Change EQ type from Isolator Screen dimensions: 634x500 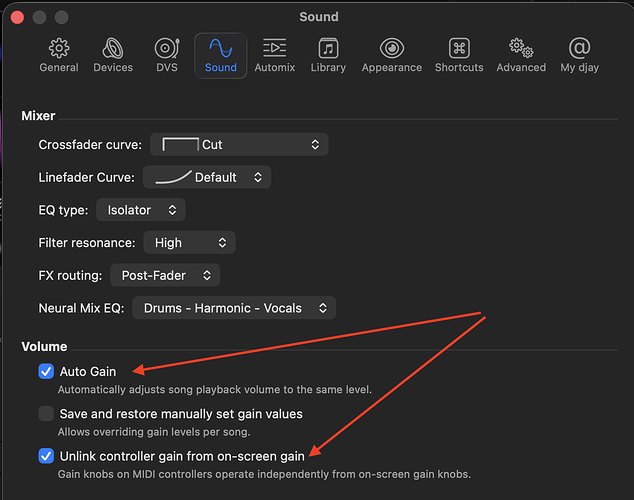(141, 210)
